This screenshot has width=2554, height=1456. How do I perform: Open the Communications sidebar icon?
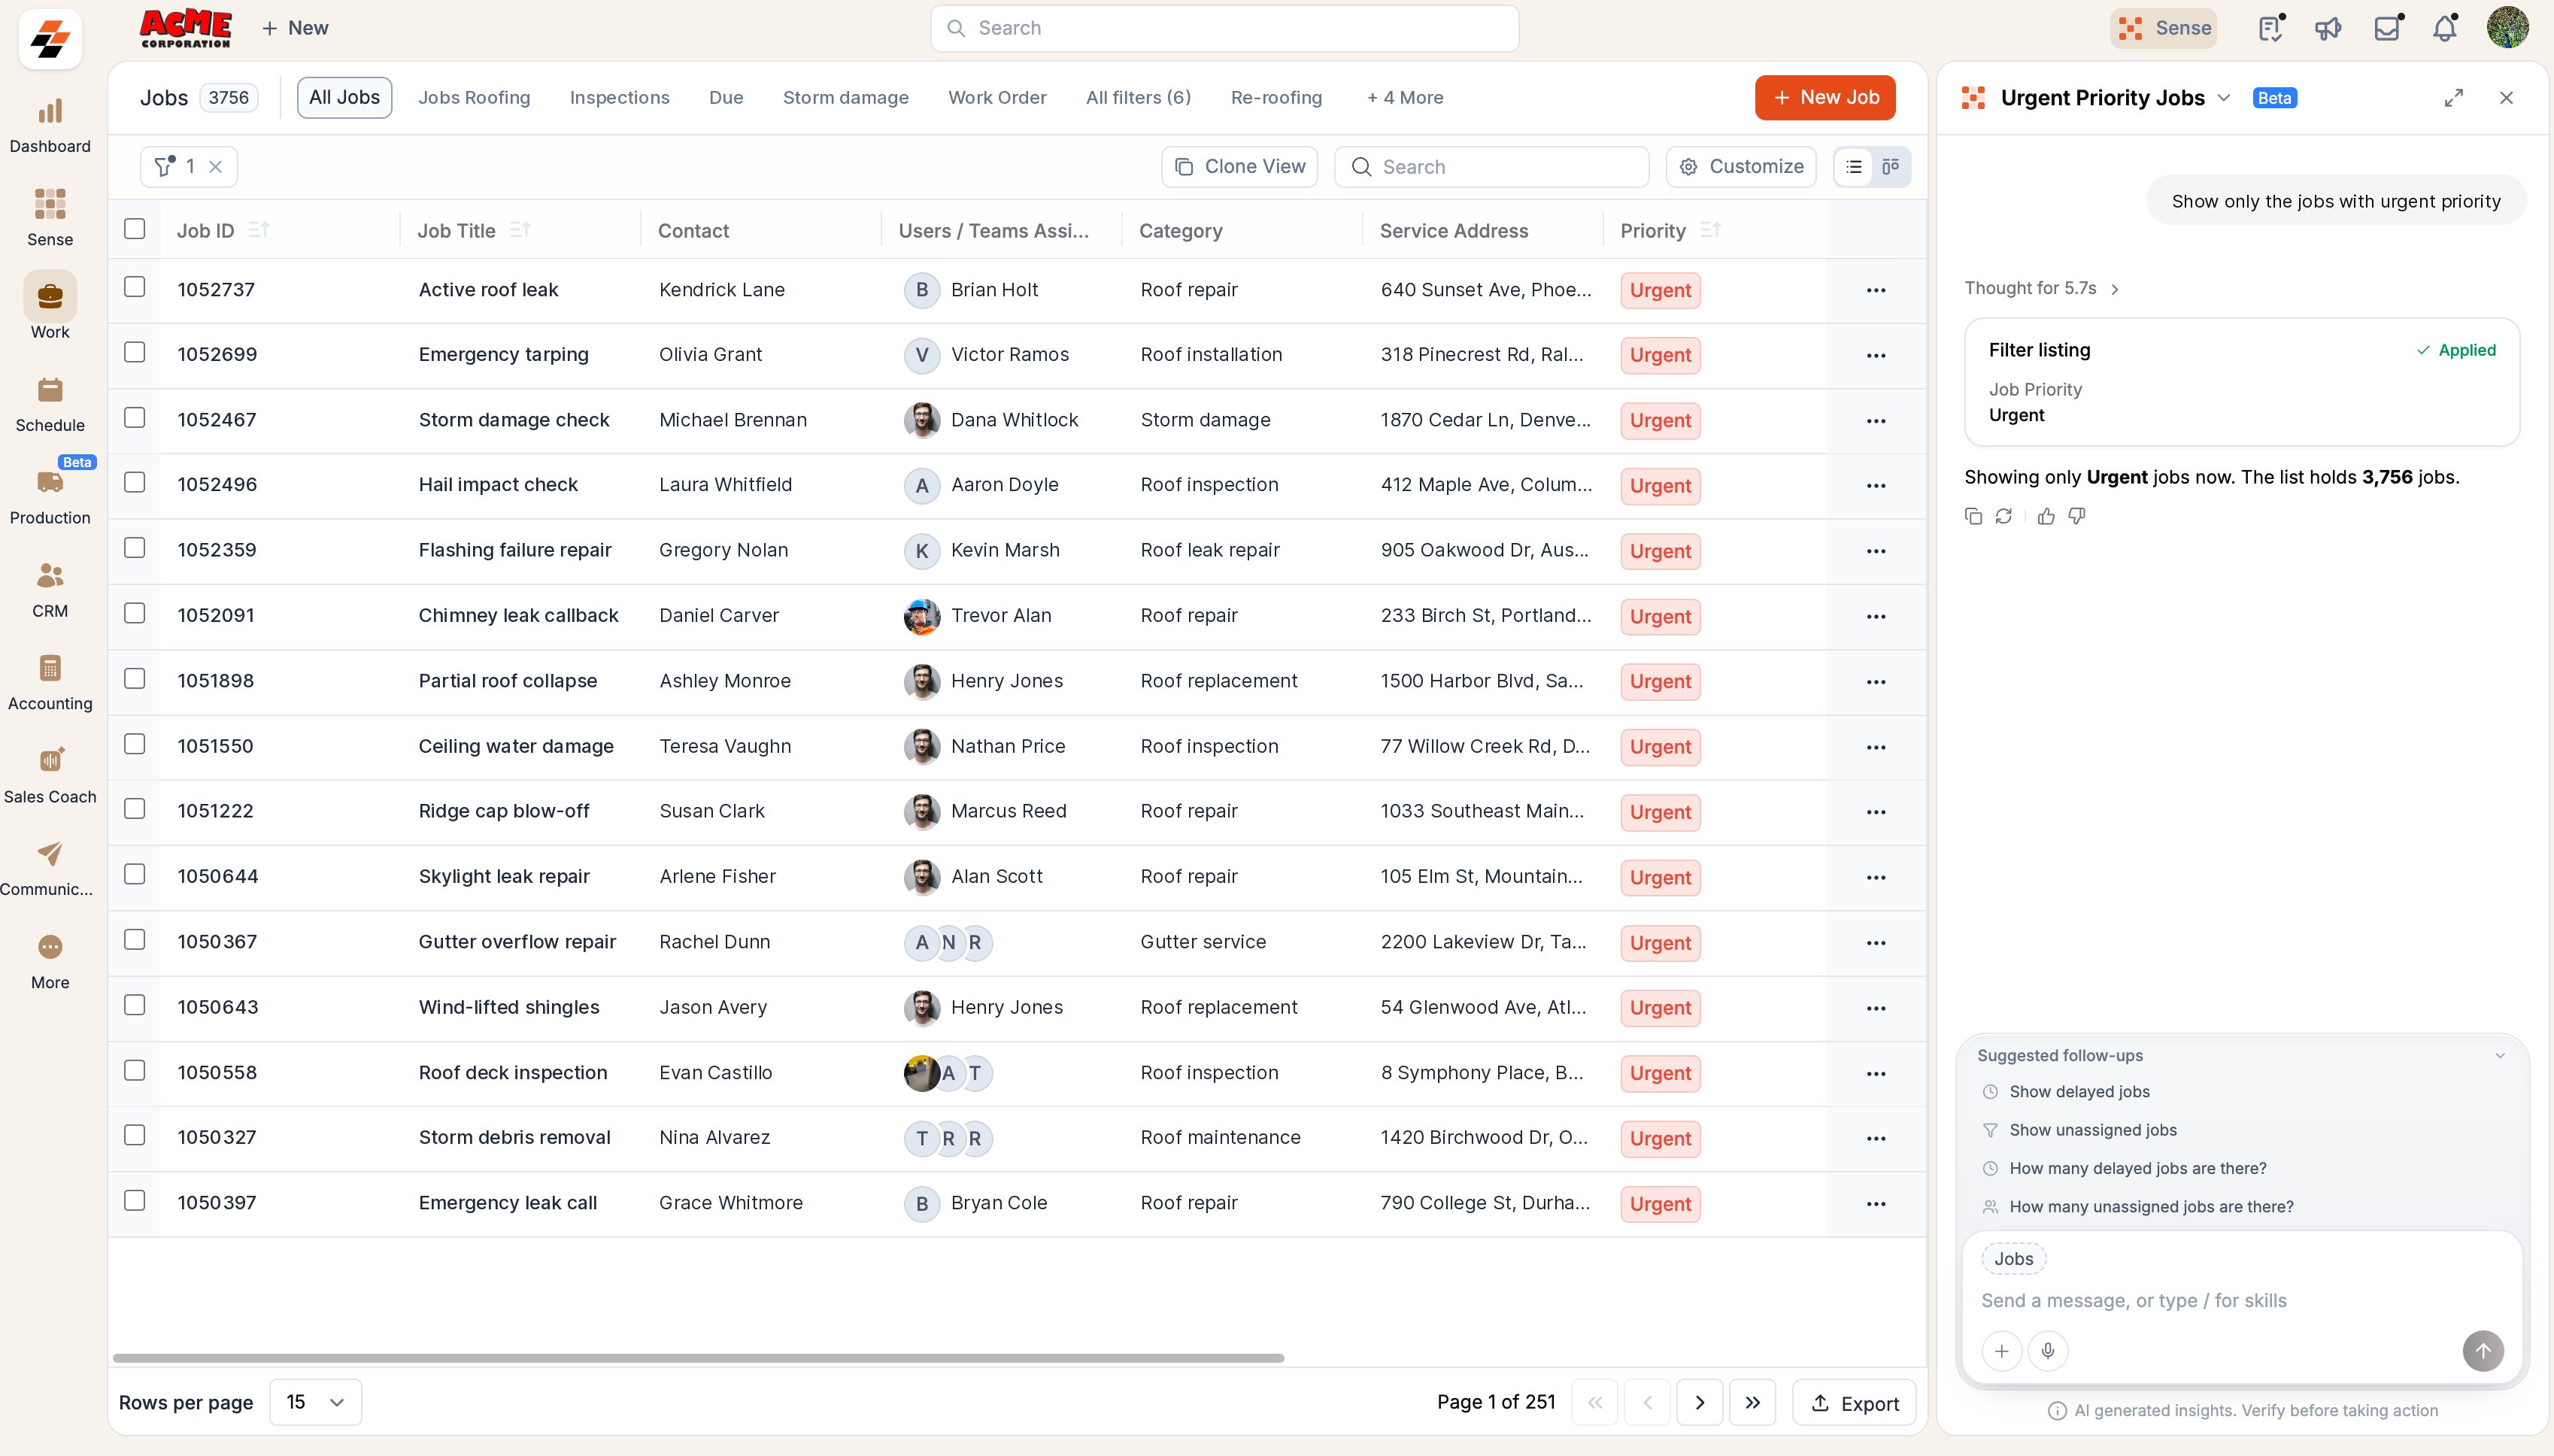(50, 854)
